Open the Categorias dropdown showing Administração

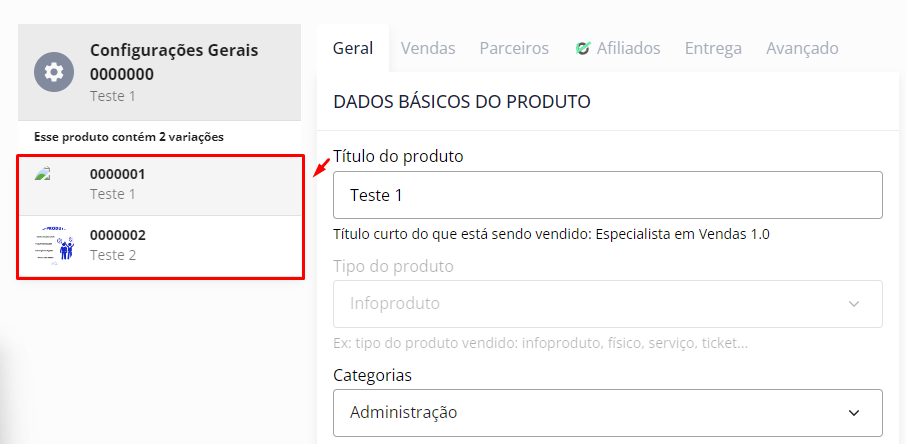(x=607, y=412)
